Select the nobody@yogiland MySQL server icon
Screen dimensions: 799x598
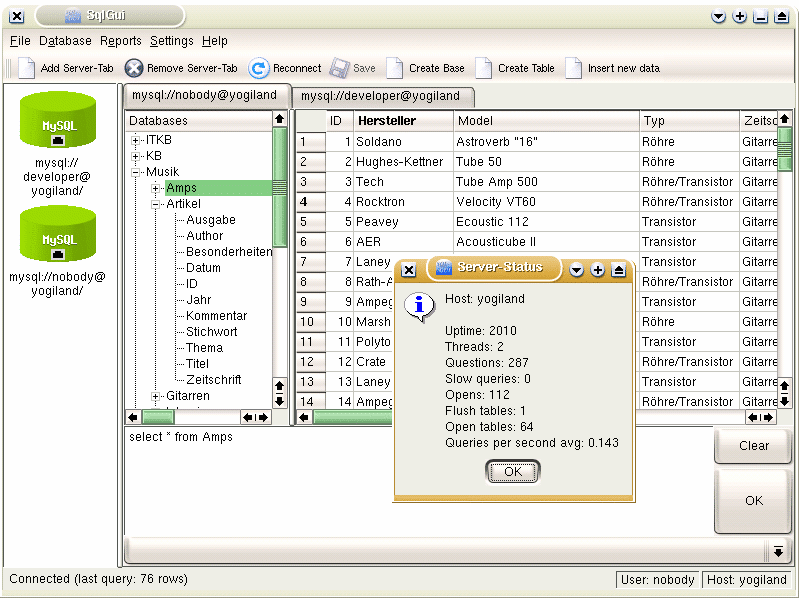[58, 234]
